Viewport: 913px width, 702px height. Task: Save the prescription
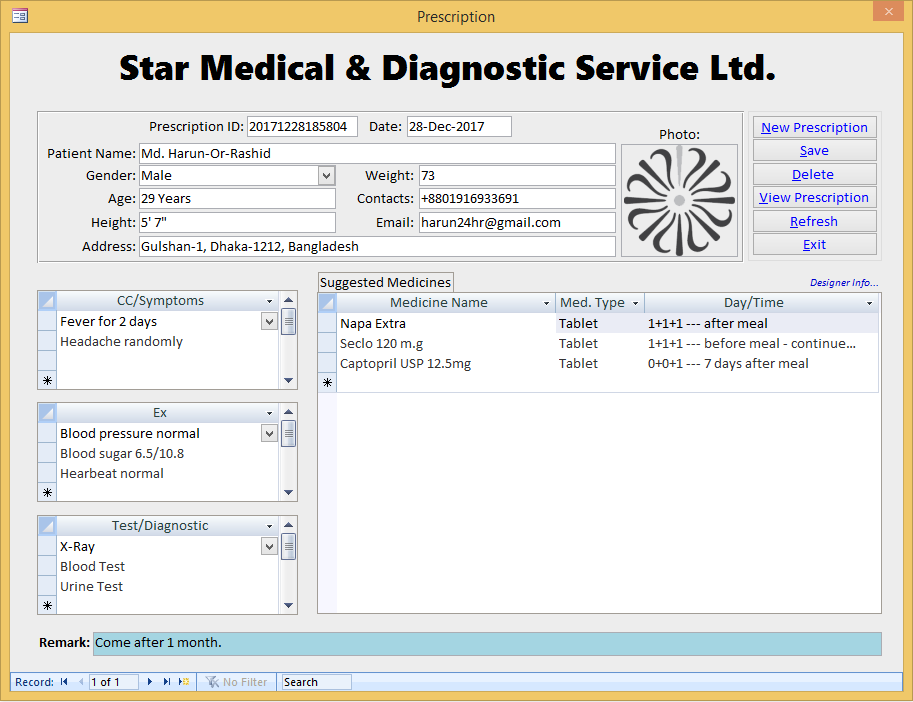pos(814,151)
